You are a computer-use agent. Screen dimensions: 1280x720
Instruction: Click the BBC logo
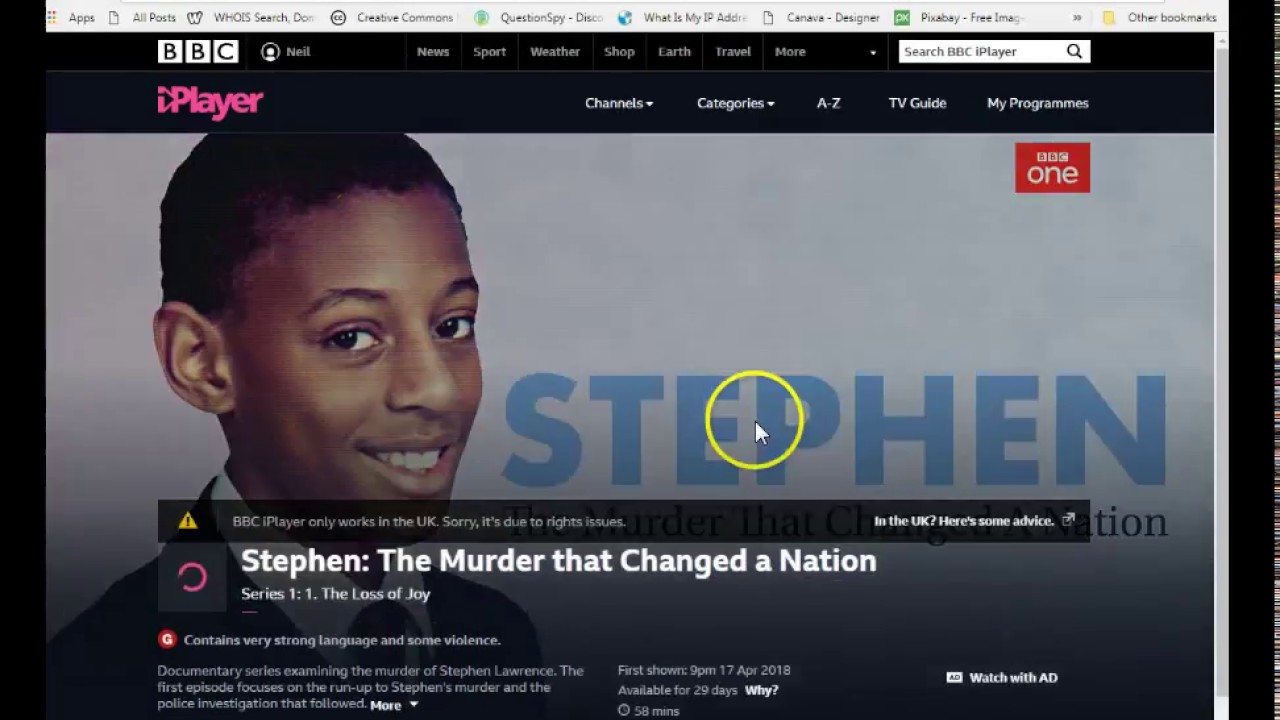click(198, 51)
